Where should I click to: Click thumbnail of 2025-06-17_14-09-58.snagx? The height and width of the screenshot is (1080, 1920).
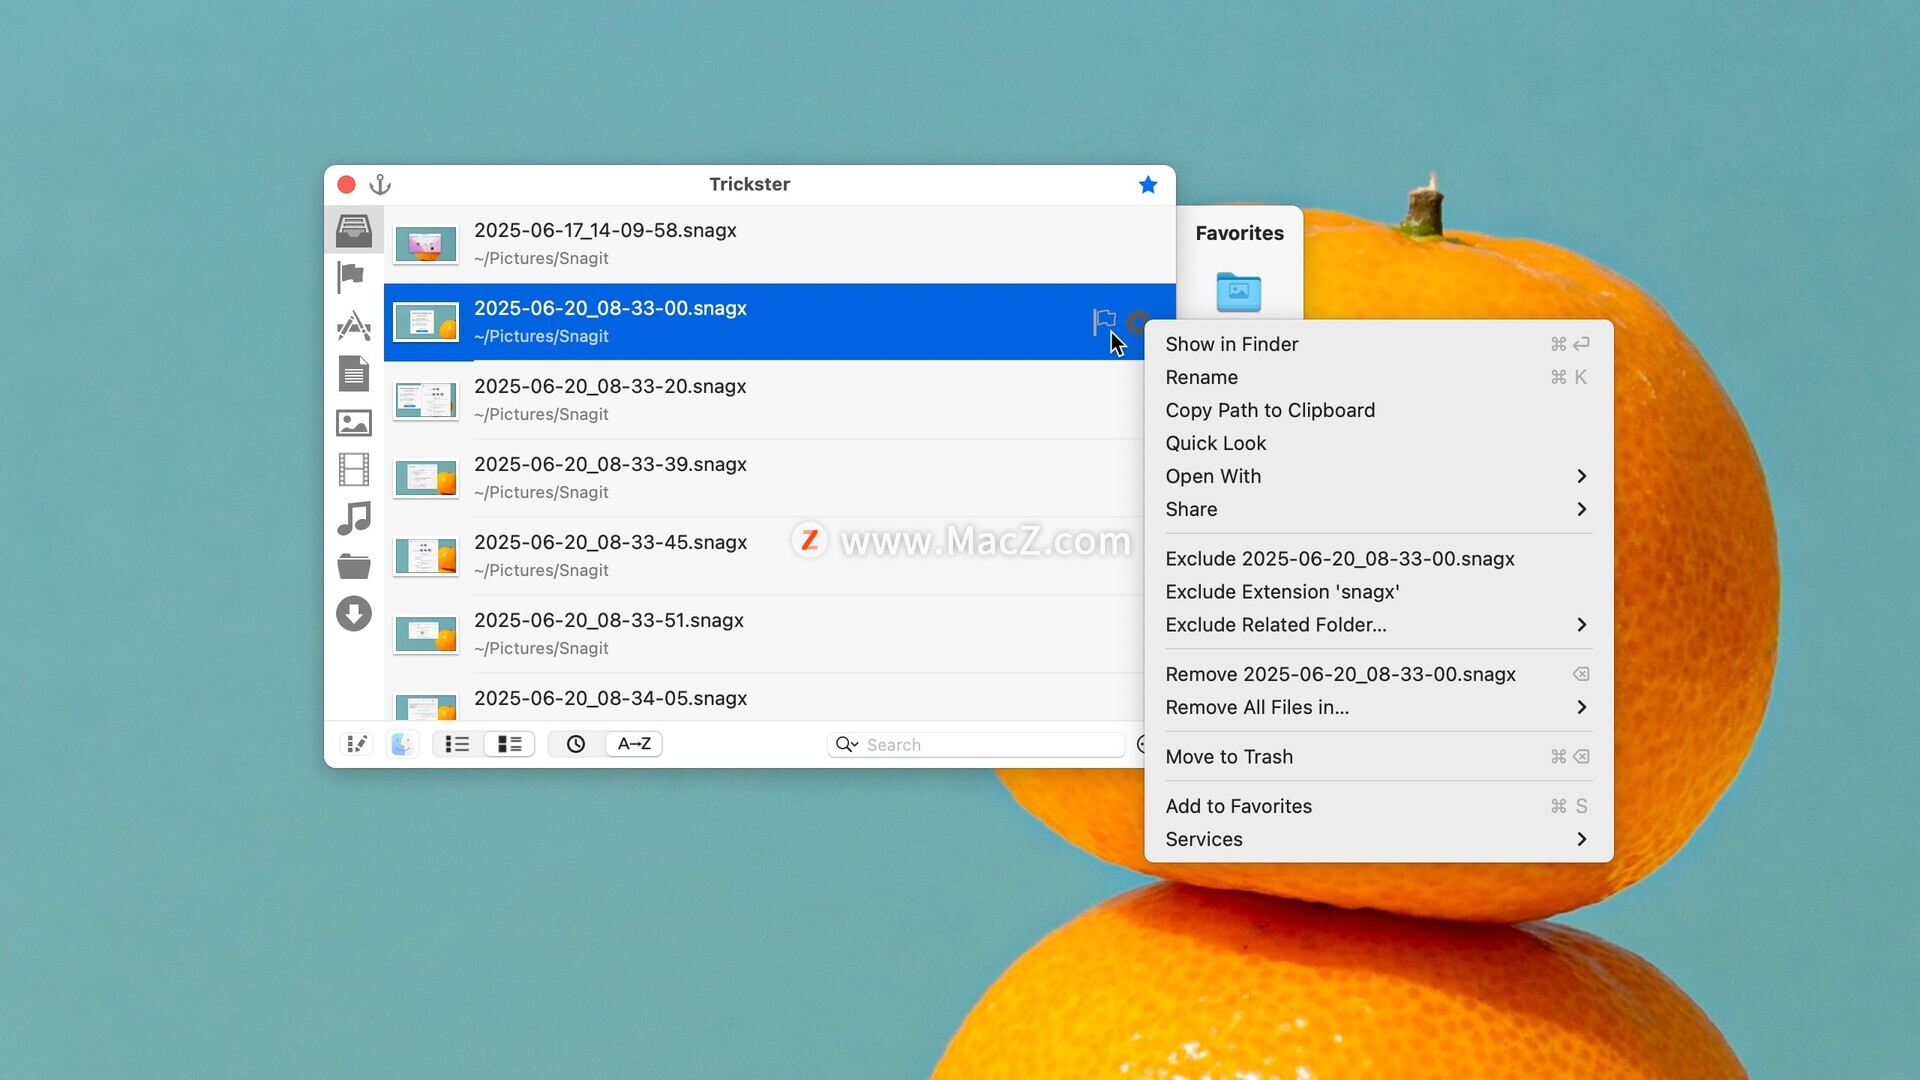(x=426, y=244)
